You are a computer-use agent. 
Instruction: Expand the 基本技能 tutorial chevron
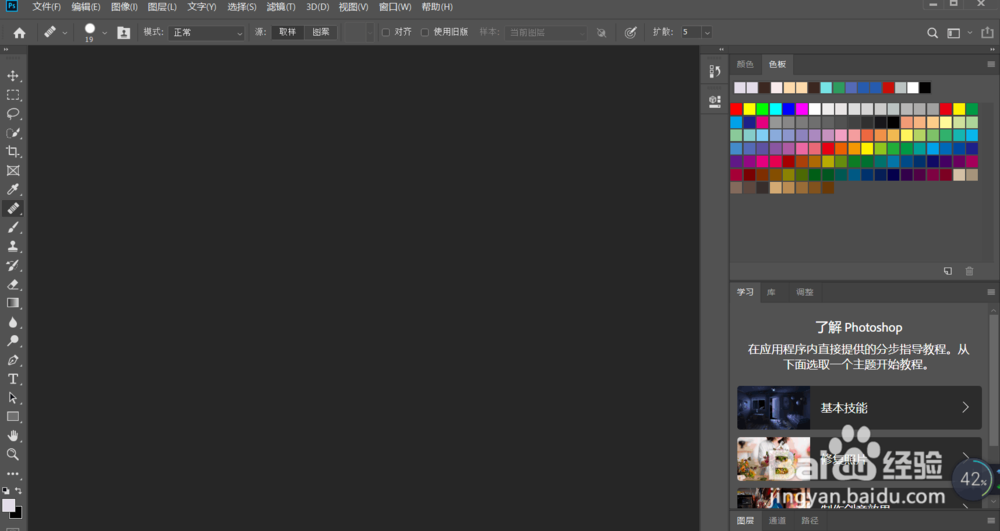(966, 407)
